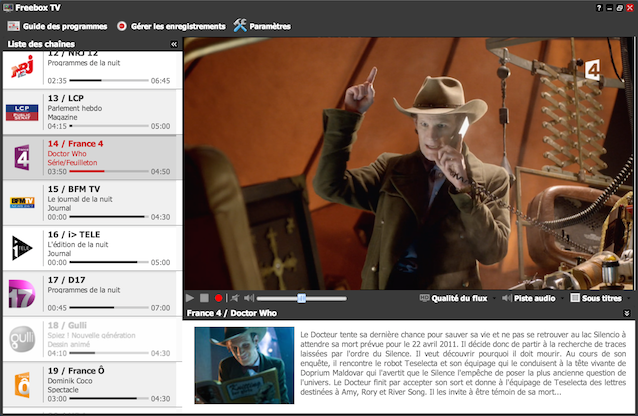Viewport: 638px width, 416px height.
Task: Click the video playback area
Action: (408, 164)
